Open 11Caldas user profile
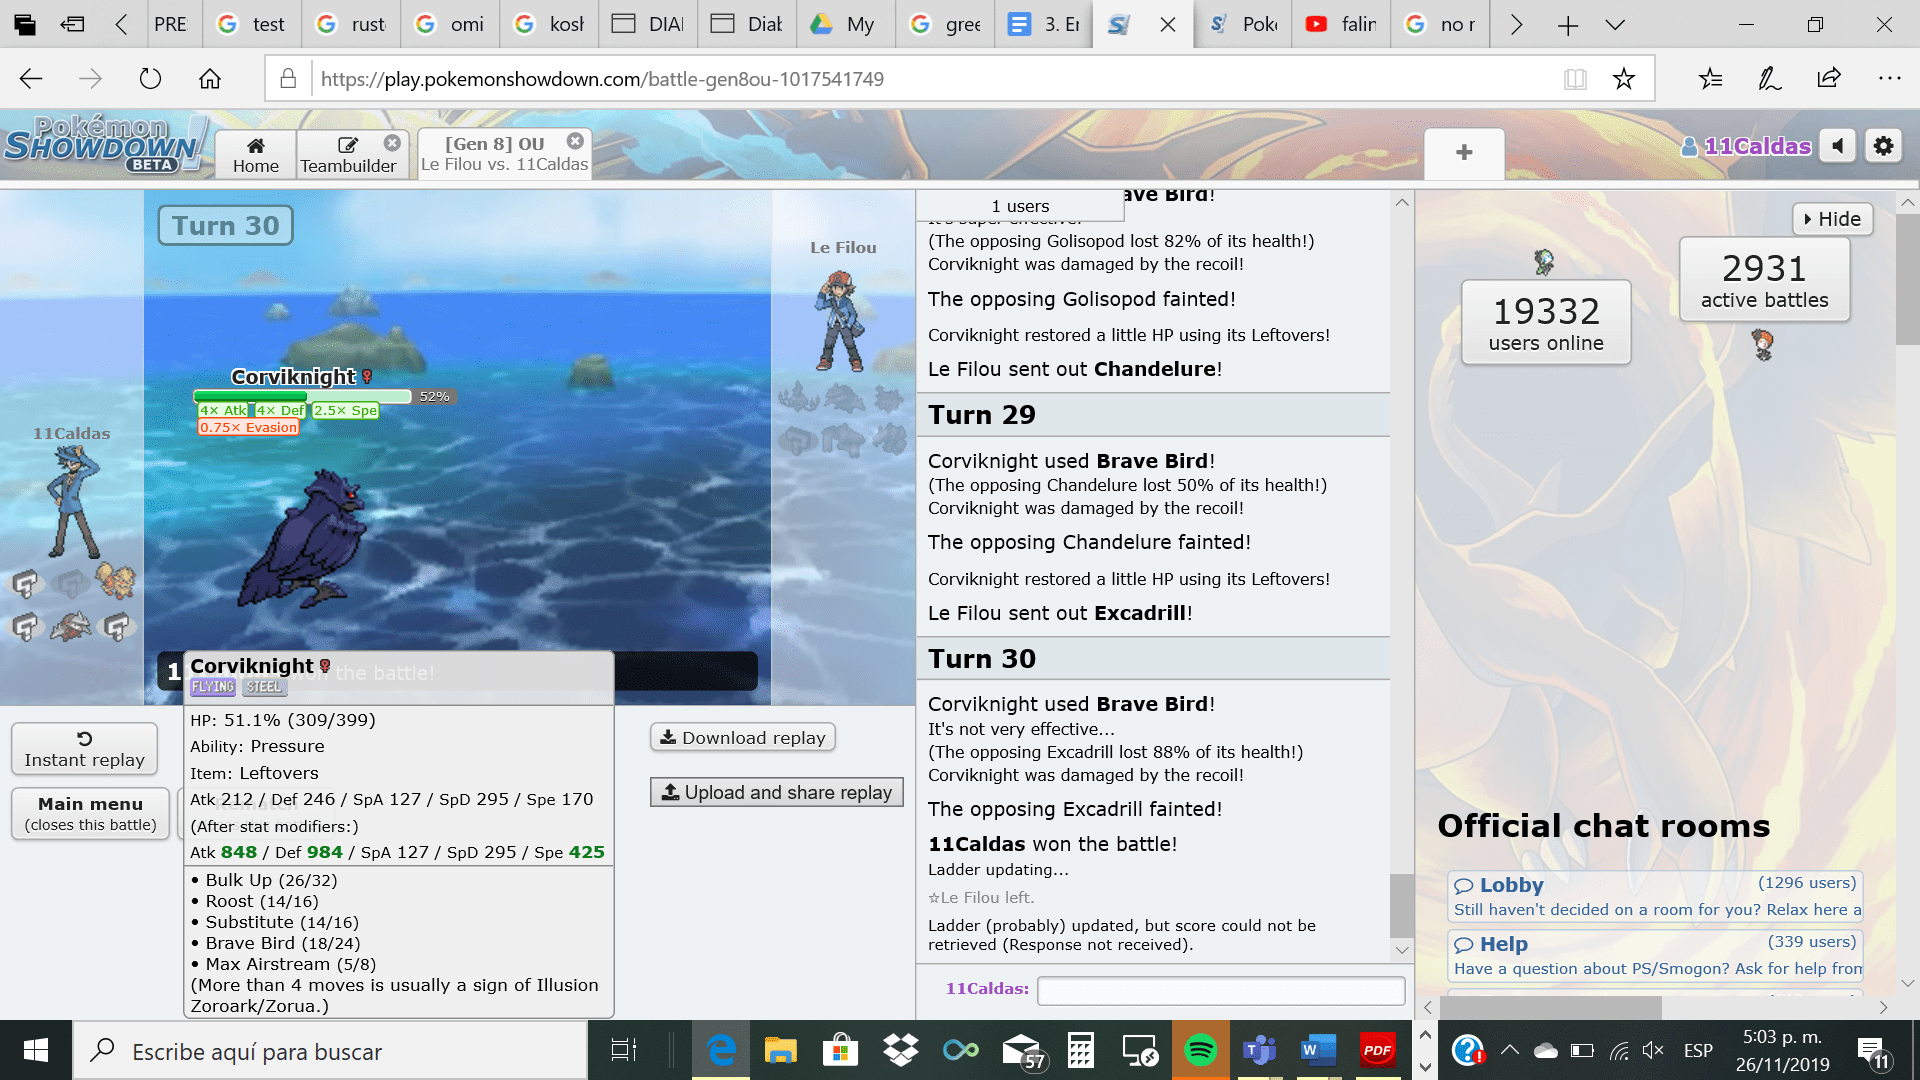Viewport: 1920px width, 1080px height. (1746, 146)
